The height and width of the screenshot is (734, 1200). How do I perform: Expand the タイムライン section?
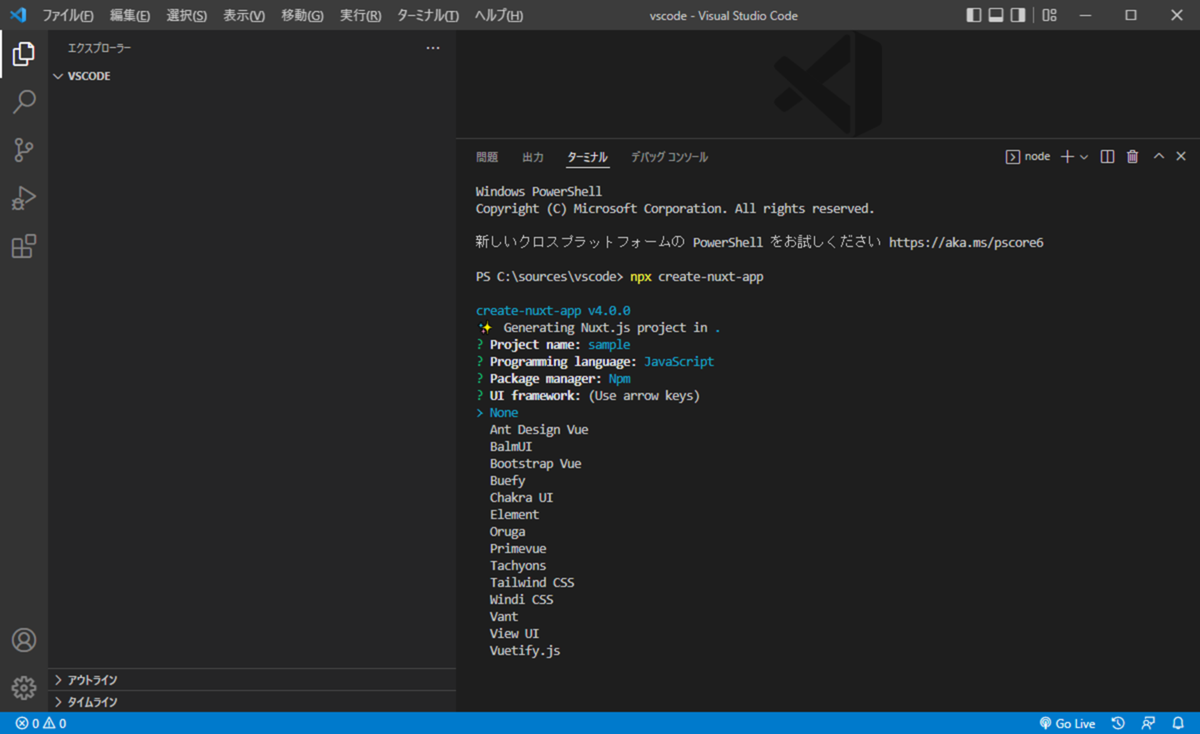pos(252,702)
